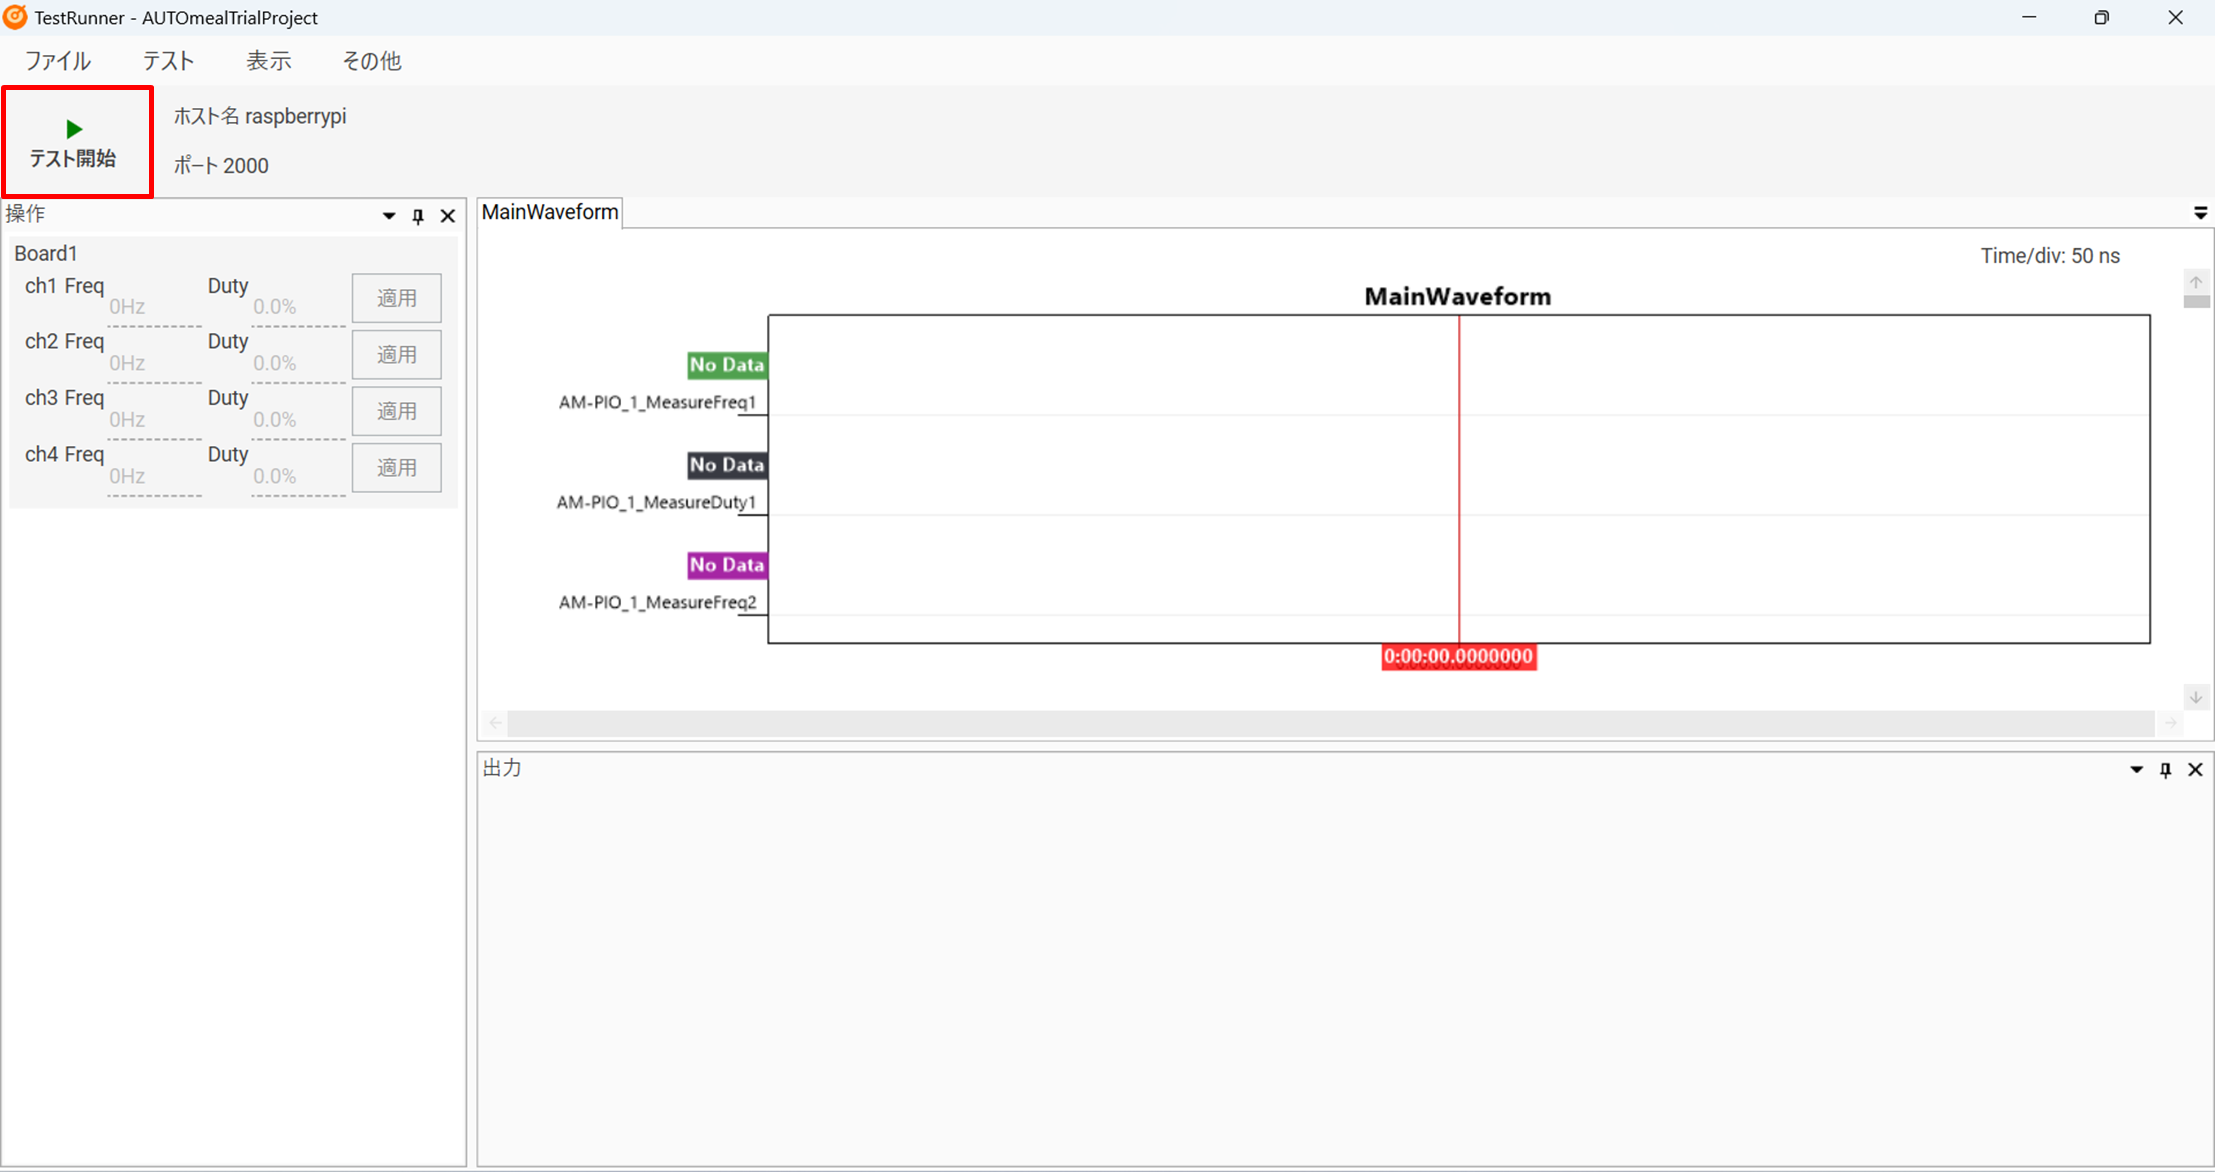
Task: Click the テスト開始 play button
Action: coord(75,142)
